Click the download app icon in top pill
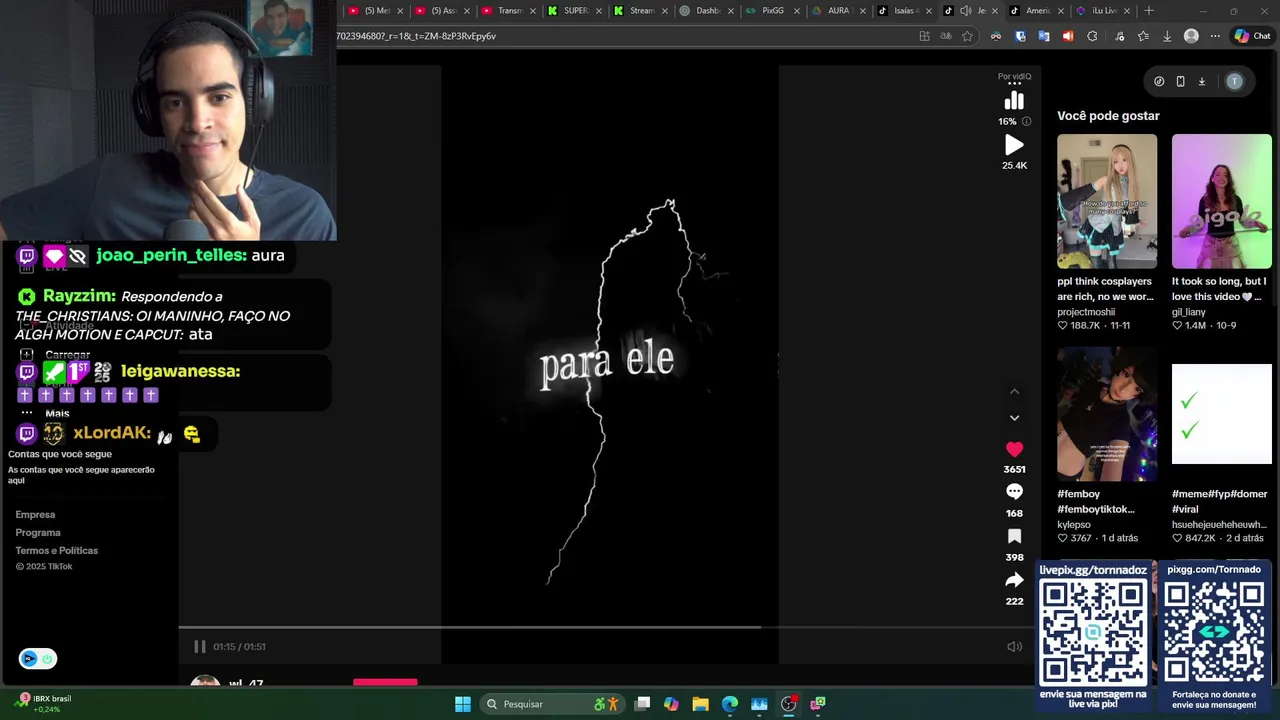The height and width of the screenshot is (720, 1280). coord(1202,82)
